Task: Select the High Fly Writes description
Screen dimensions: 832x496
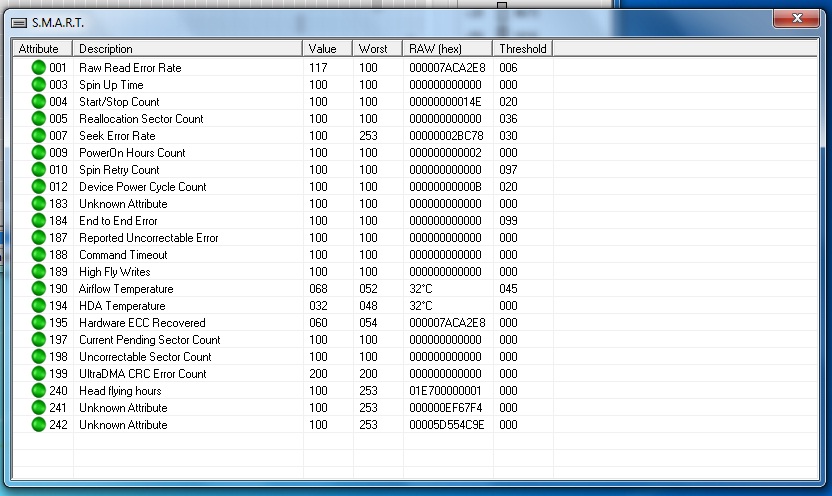Action: [115, 272]
